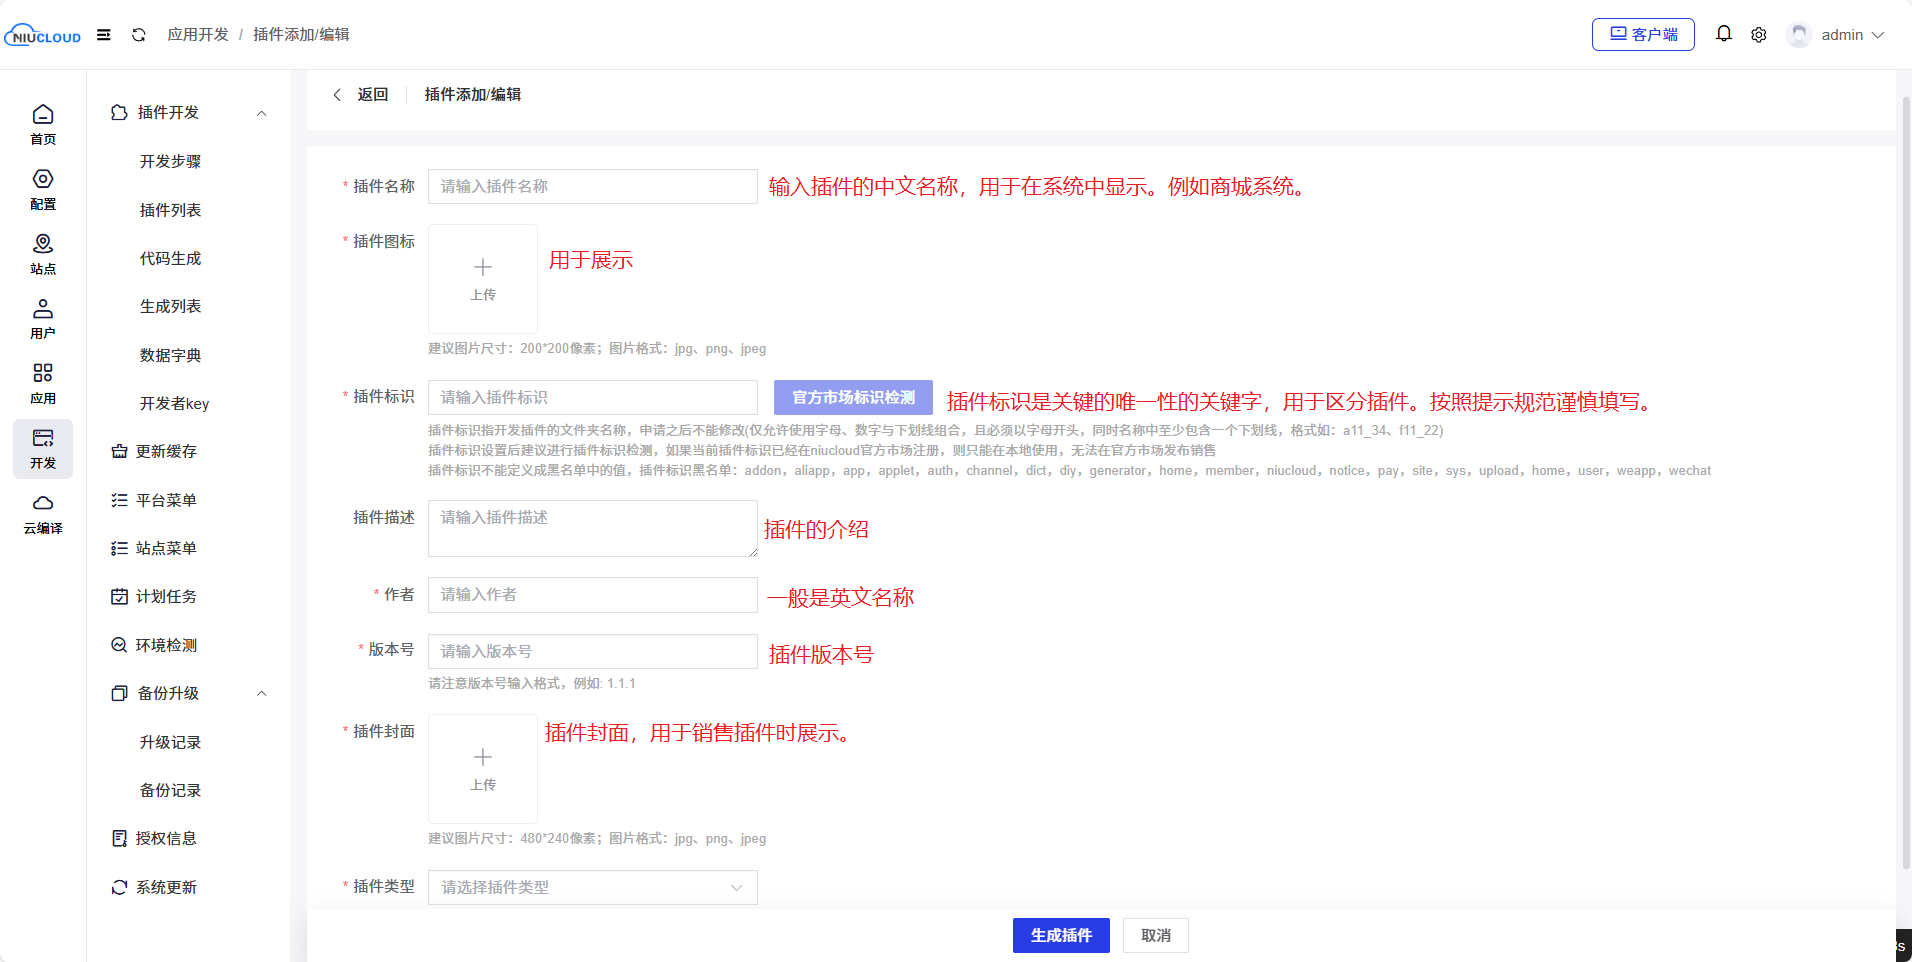The height and width of the screenshot is (962, 1912).
Task: Focus the 插件名称 input field
Action: click(x=592, y=187)
